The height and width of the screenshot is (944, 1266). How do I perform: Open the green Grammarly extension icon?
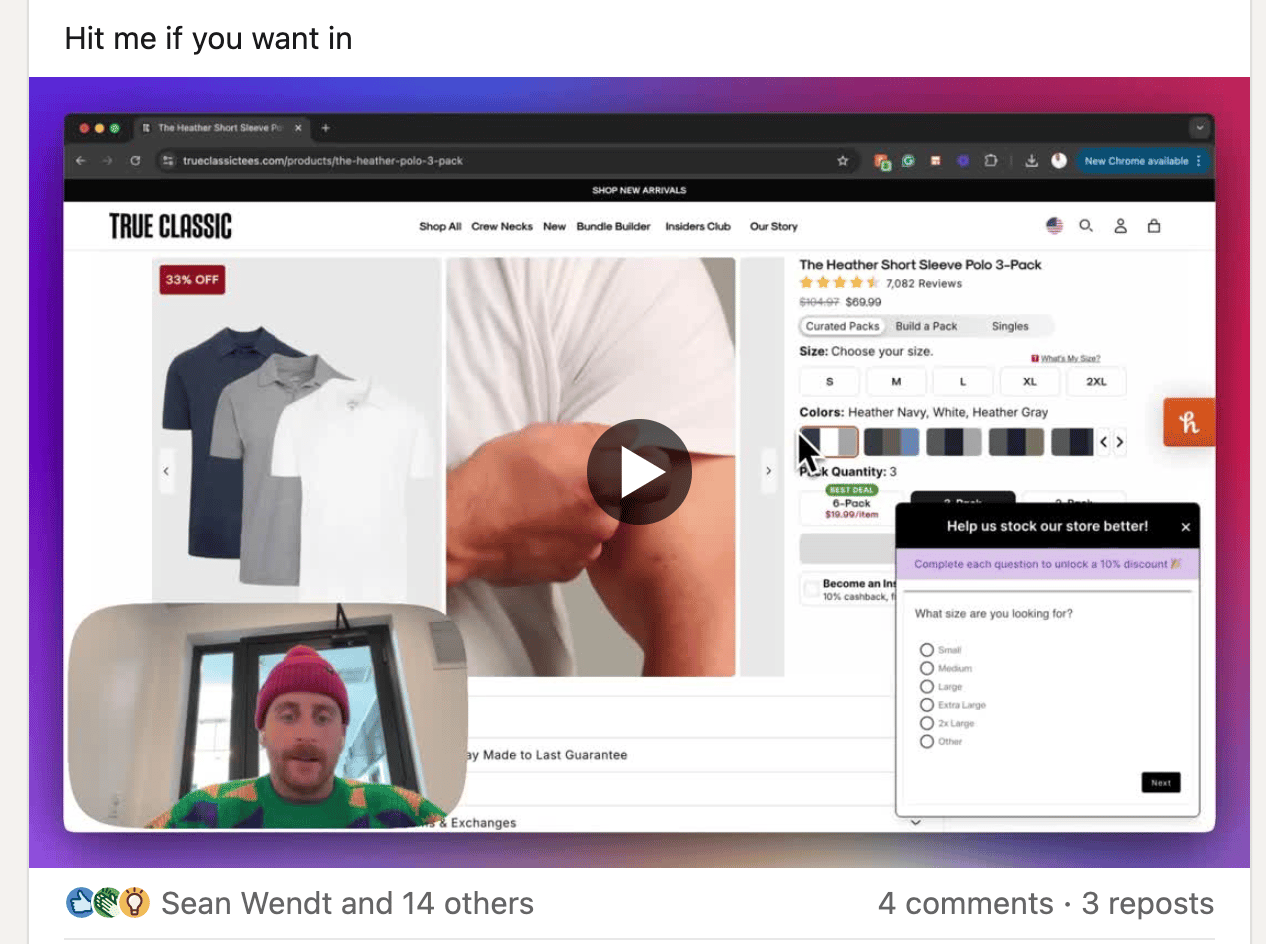908,160
